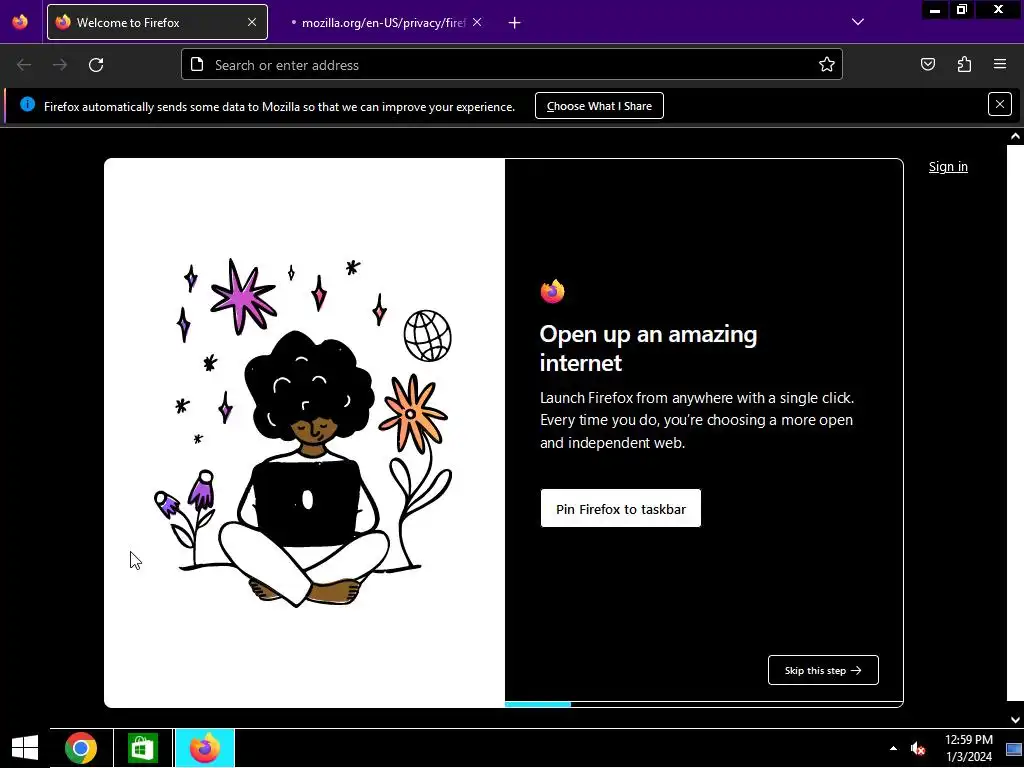Click the Firefox taskbar icon
This screenshot has width=1024, height=768.
[204, 748]
